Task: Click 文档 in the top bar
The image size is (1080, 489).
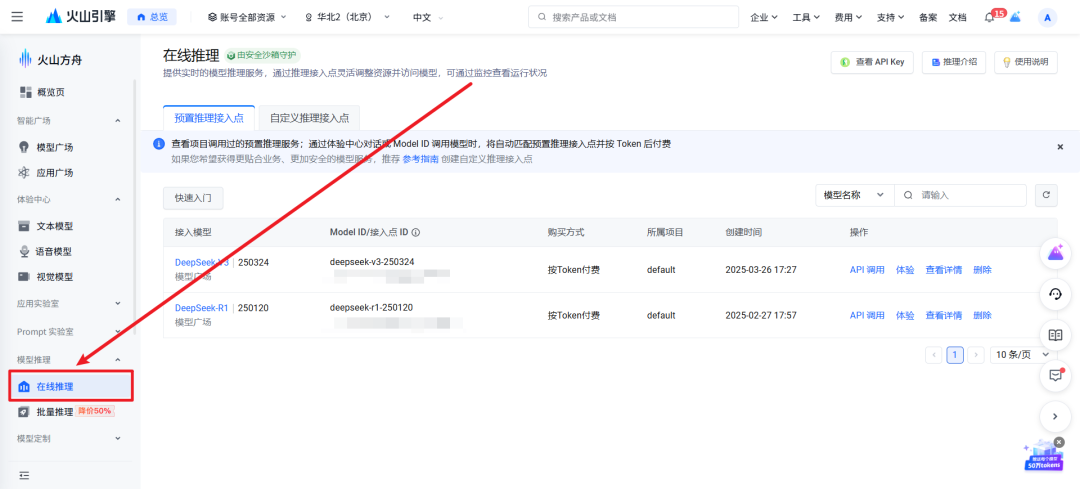Action: 957,17
